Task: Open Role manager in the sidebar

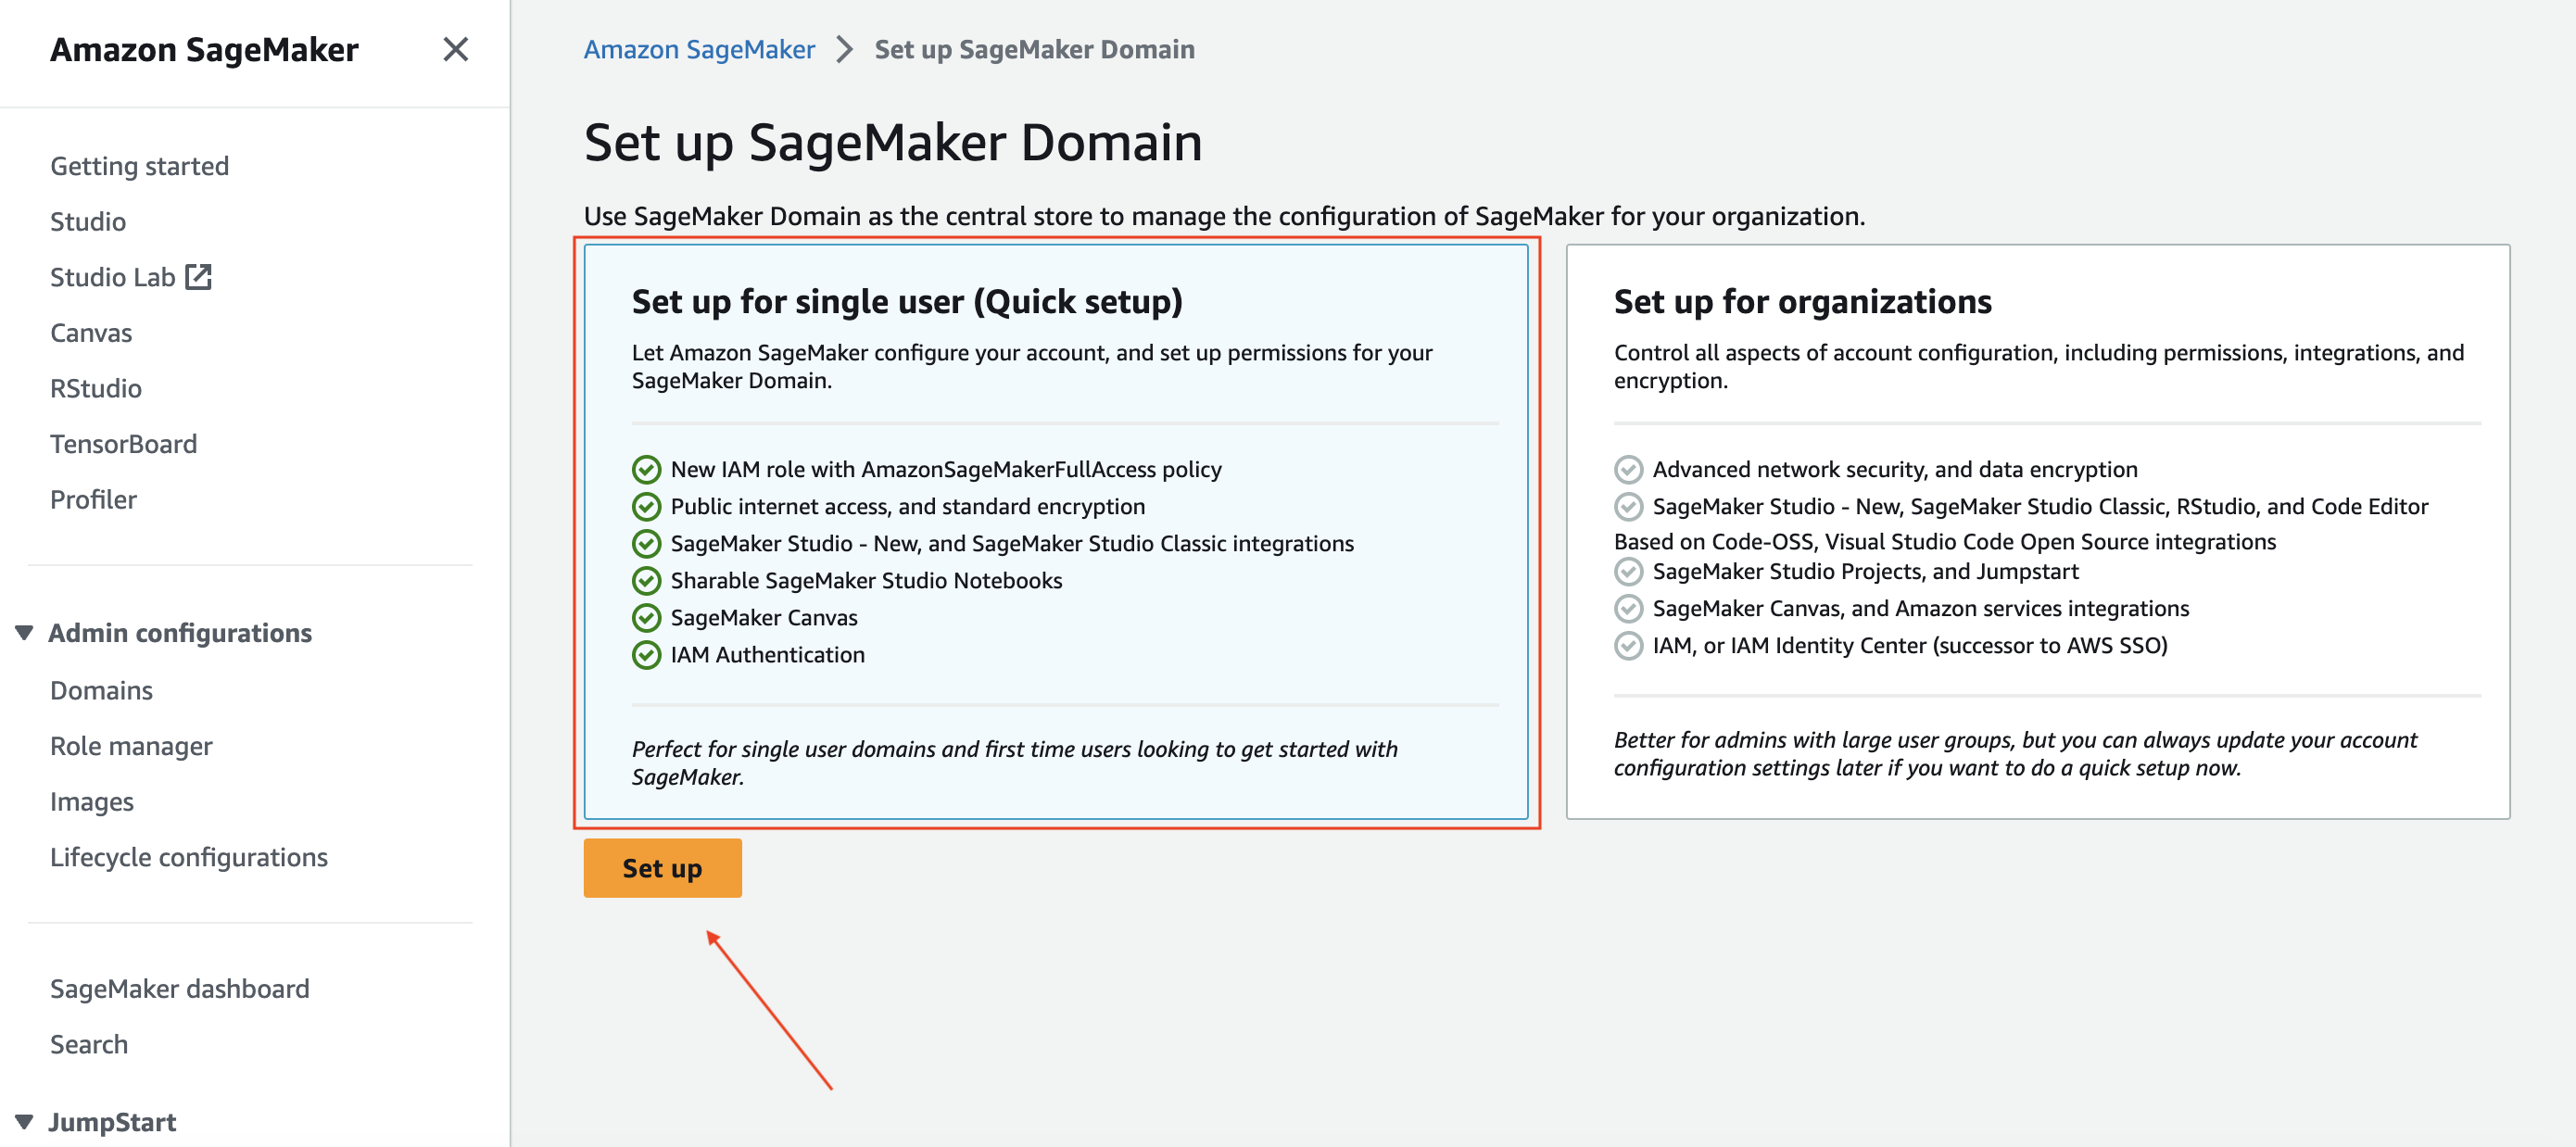Action: click(131, 746)
